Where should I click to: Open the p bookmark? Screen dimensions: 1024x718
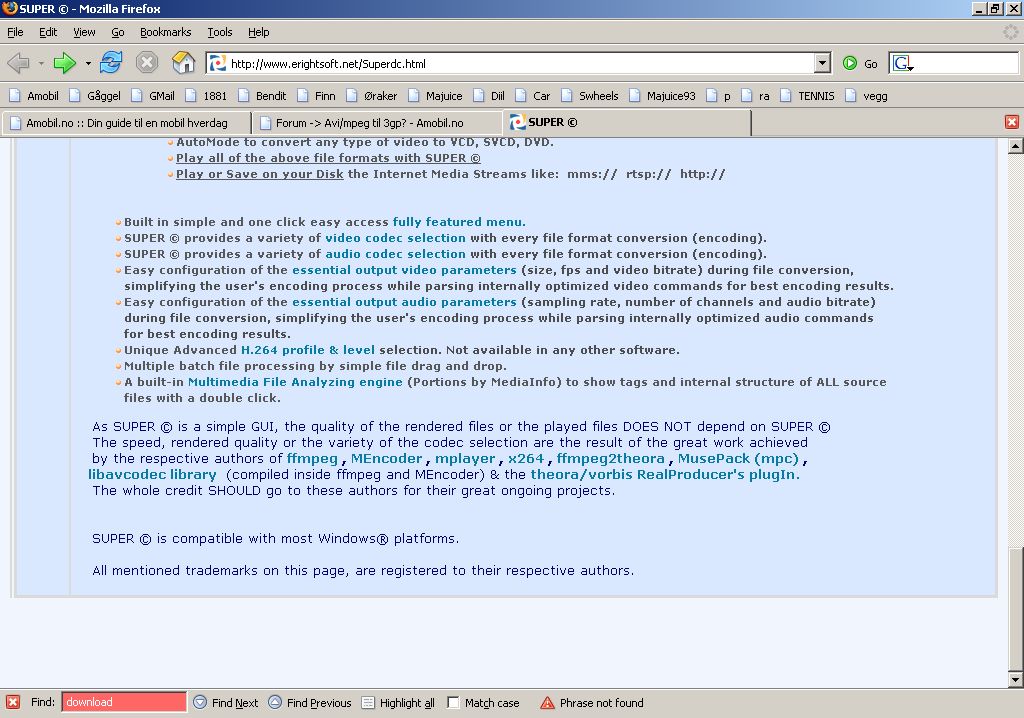[718, 96]
